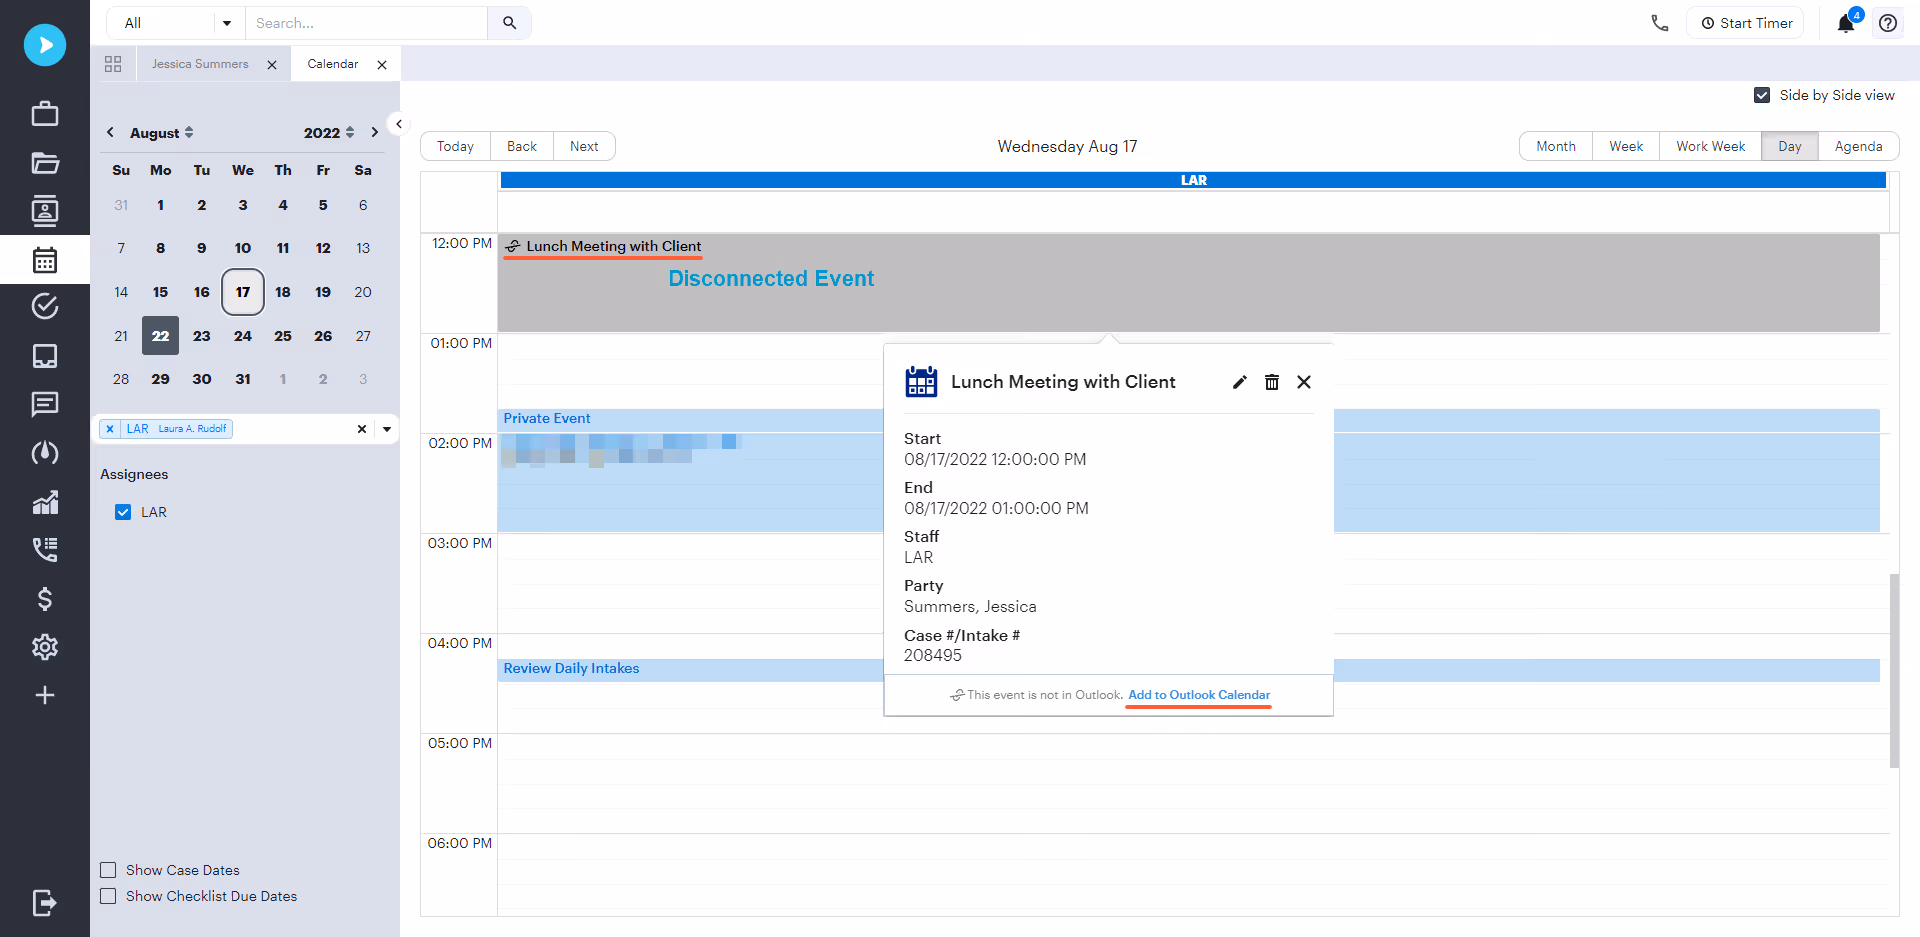The width and height of the screenshot is (1920, 937).
Task: Switch to Month view
Action: [1556, 146]
